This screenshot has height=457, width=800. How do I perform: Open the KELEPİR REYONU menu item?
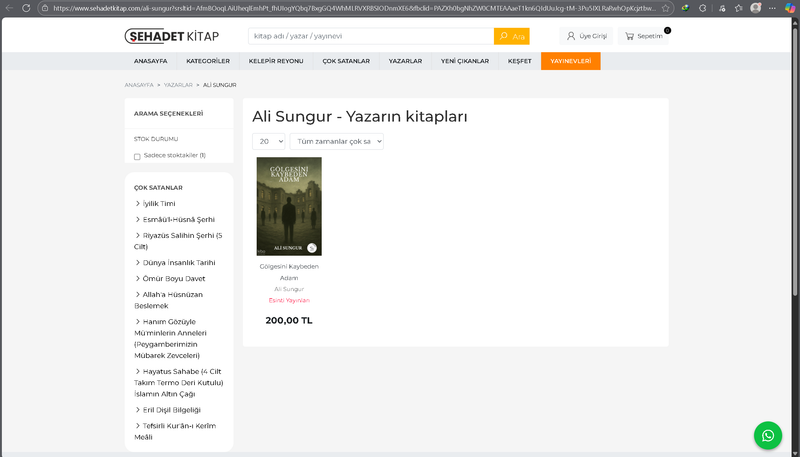[276, 61]
